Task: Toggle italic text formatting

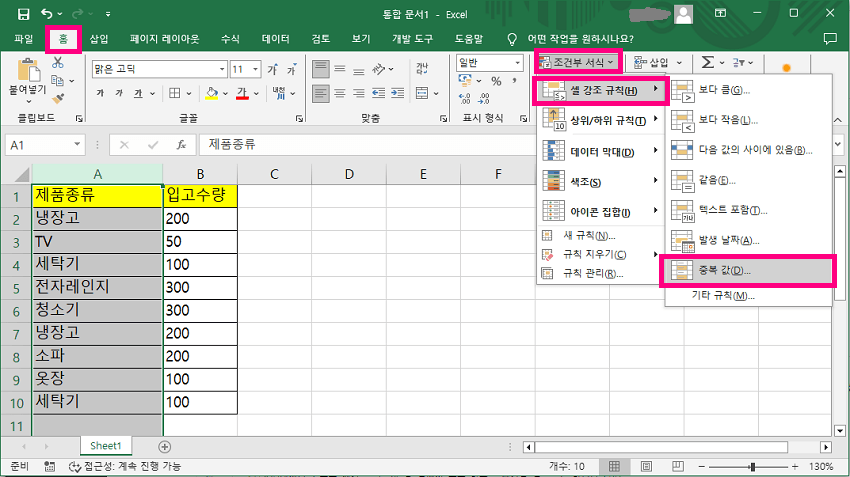Action: click(119, 93)
